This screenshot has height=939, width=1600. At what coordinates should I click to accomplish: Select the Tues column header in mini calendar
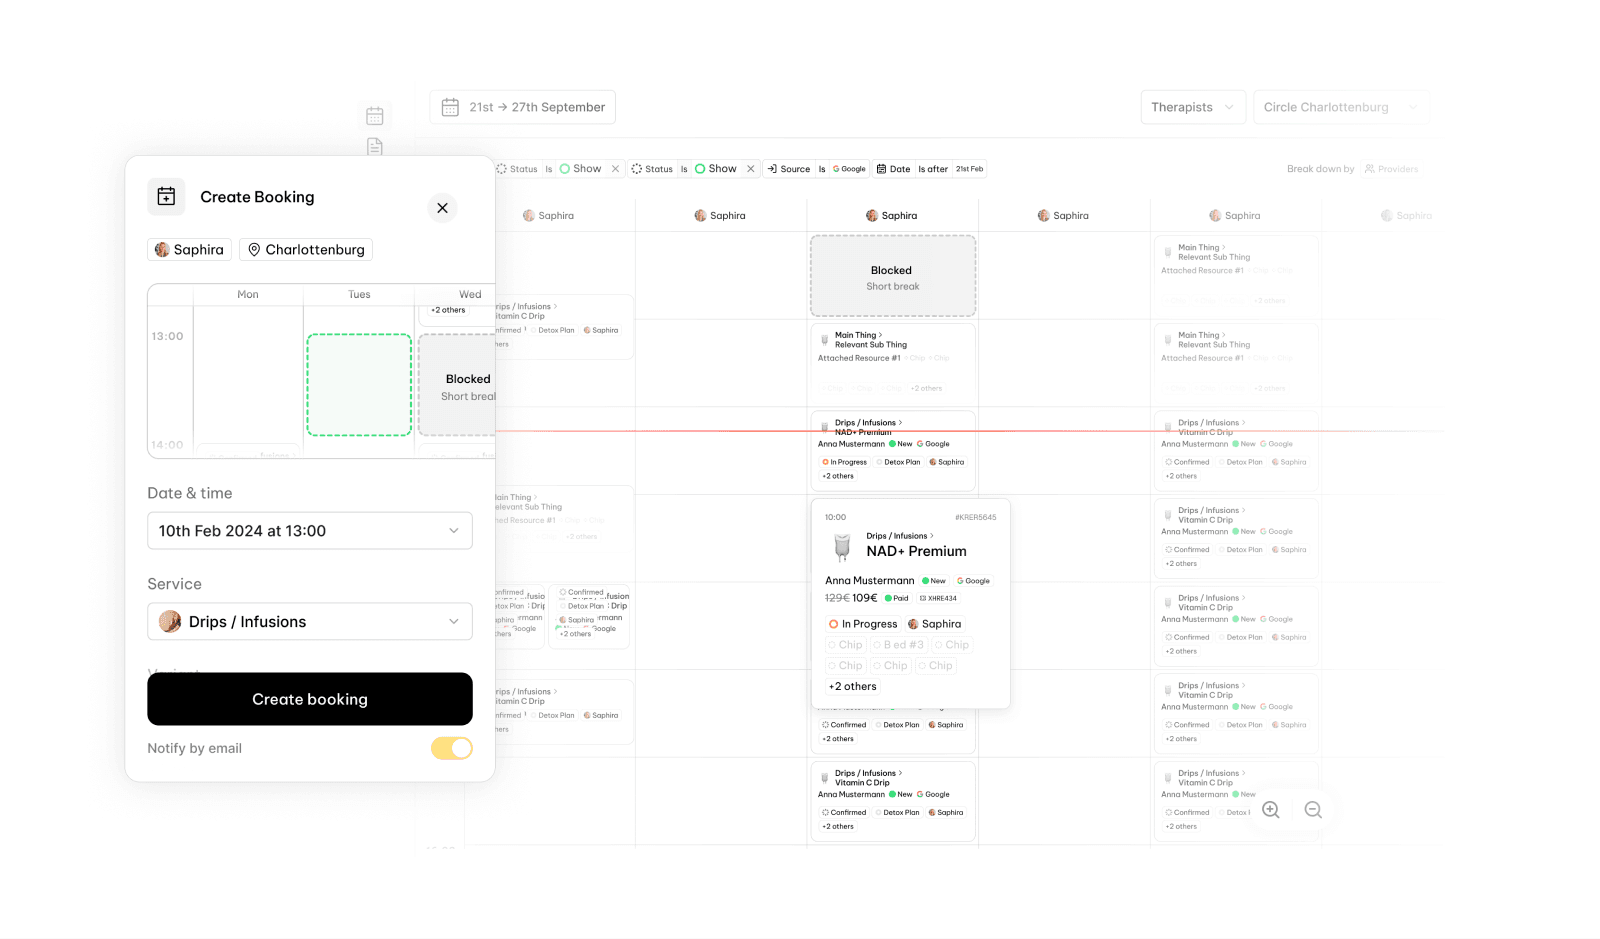[x=359, y=295]
